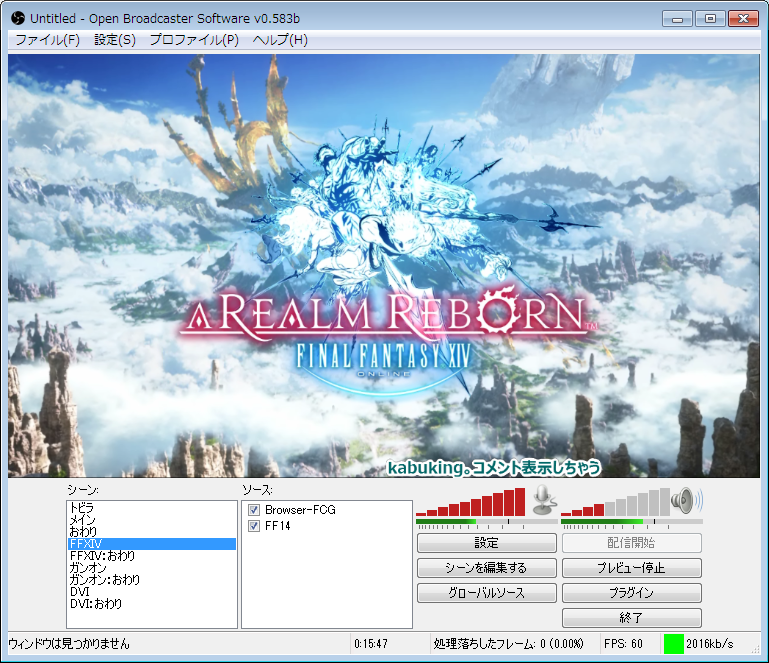Viewport: 769px width, 663px height.
Task: Select the Browser-FCG source name
Action: tap(300, 510)
